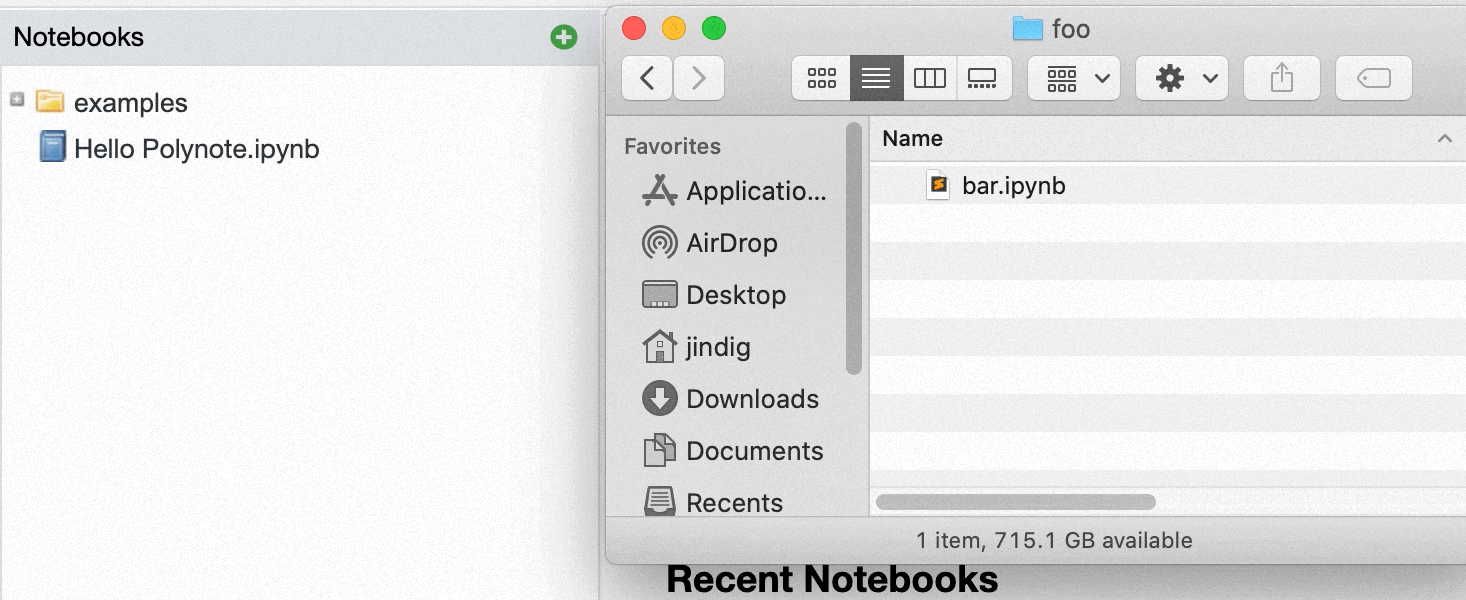Open the item grouping dropdown
Image resolution: width=1466 pixels, height=600 pixels.
1073,77
